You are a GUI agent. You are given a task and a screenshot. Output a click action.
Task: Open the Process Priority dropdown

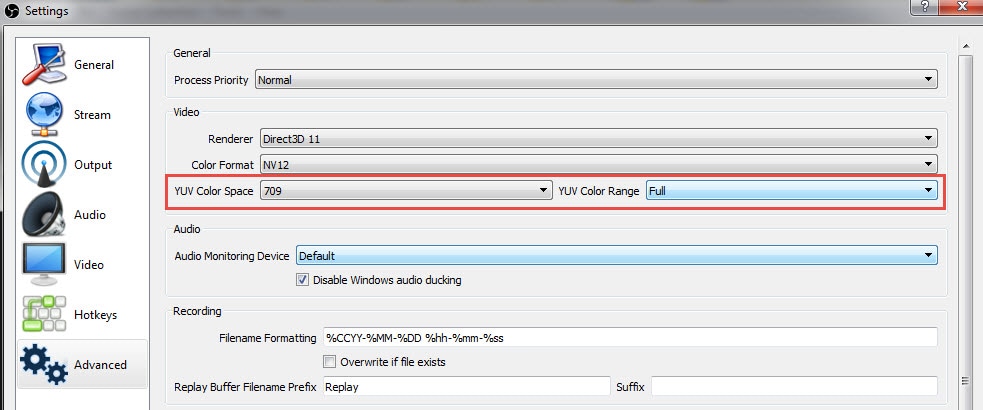596,80
